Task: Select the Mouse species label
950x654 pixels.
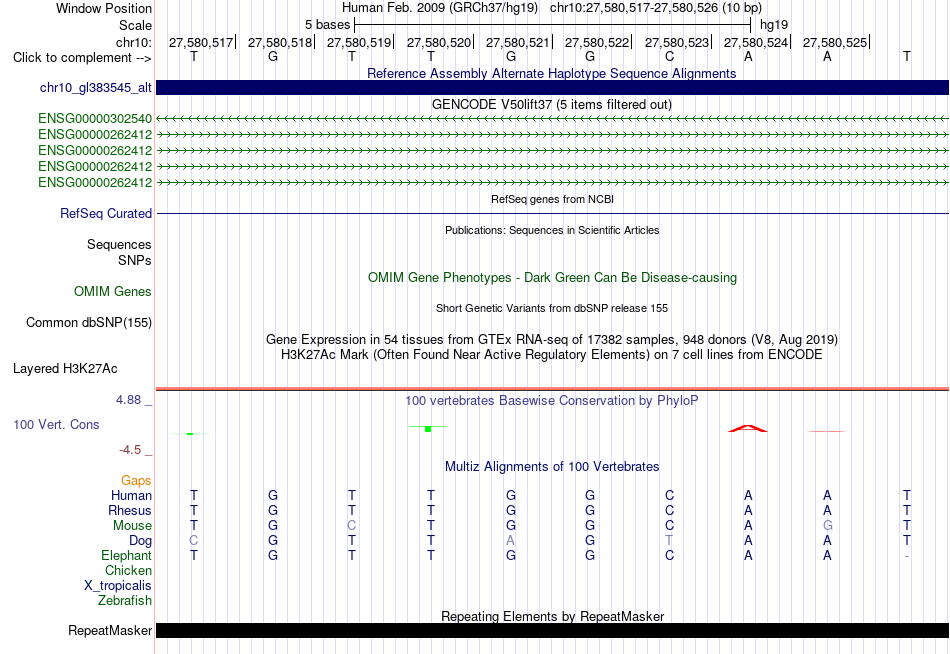Action: tap(132, 526)
